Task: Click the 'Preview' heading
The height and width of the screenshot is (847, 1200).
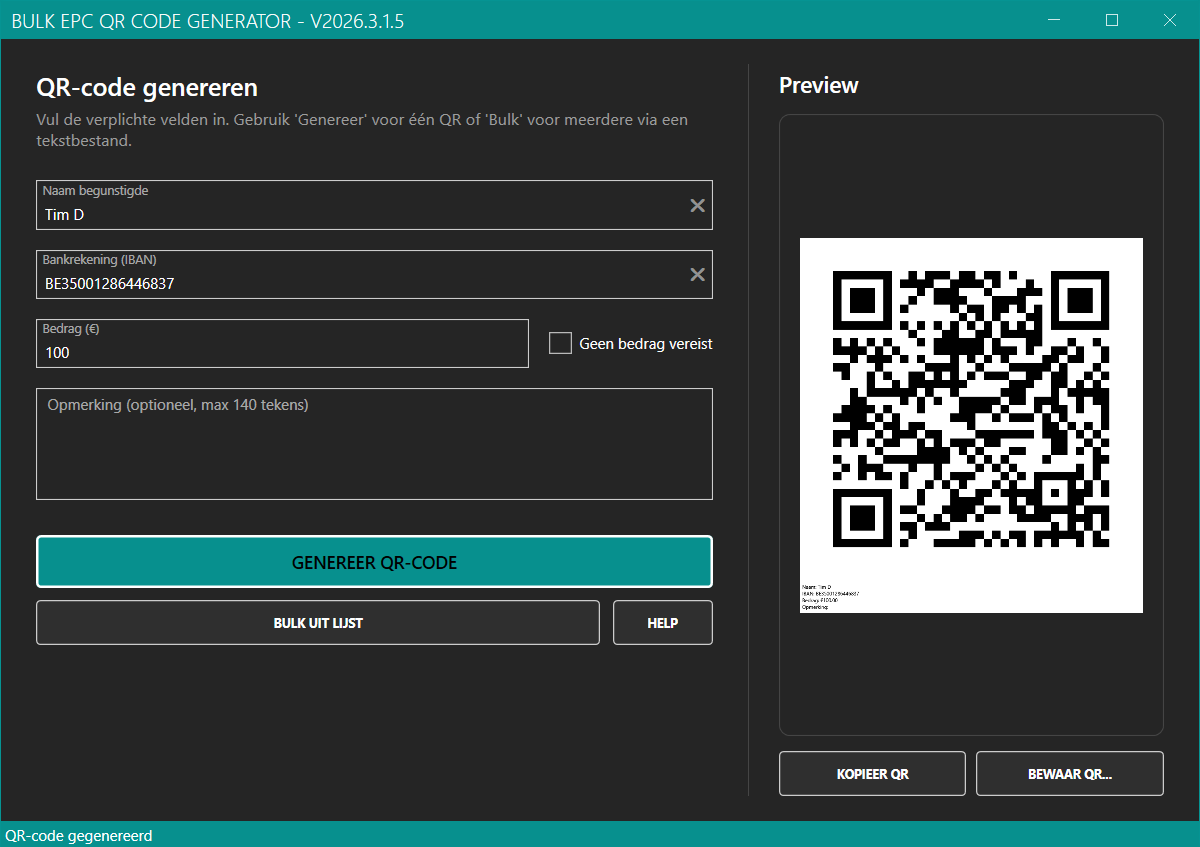Action: point(819,85)
